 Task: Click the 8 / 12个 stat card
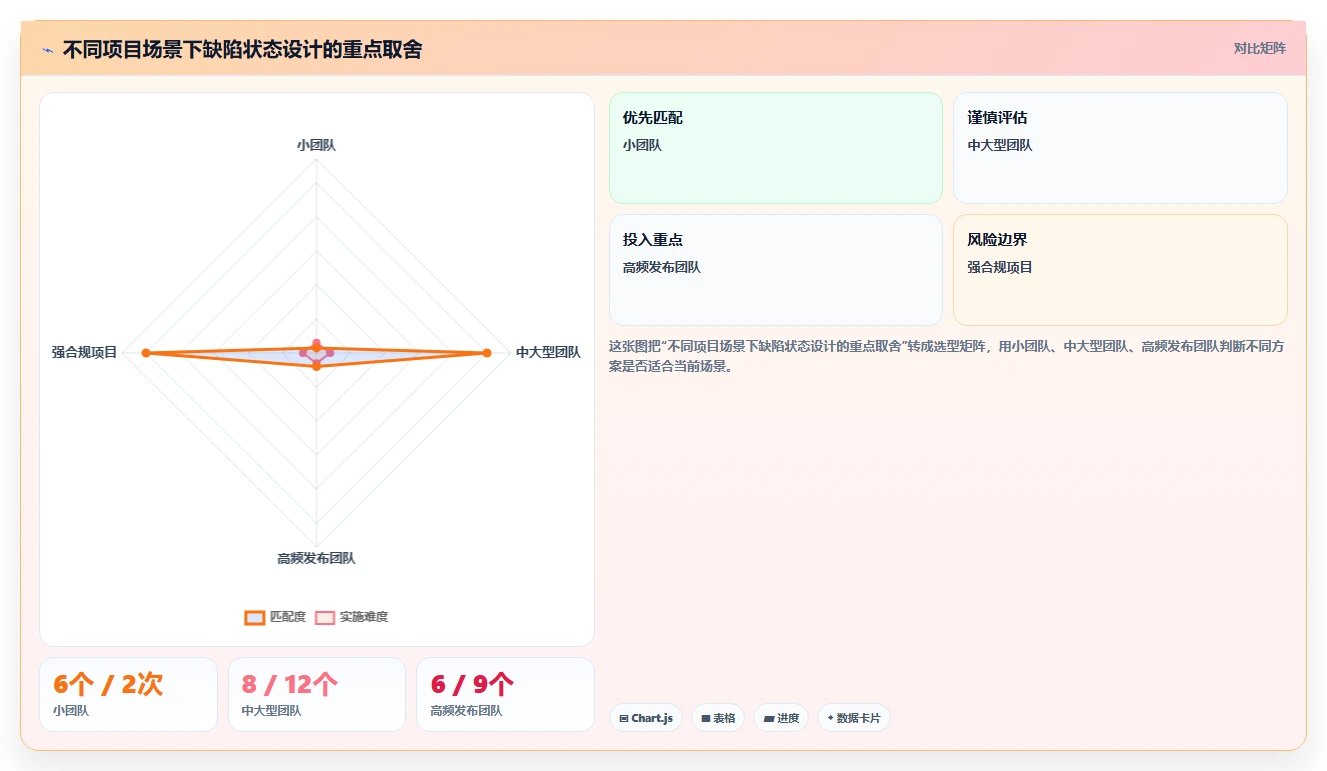click(317, 694)
